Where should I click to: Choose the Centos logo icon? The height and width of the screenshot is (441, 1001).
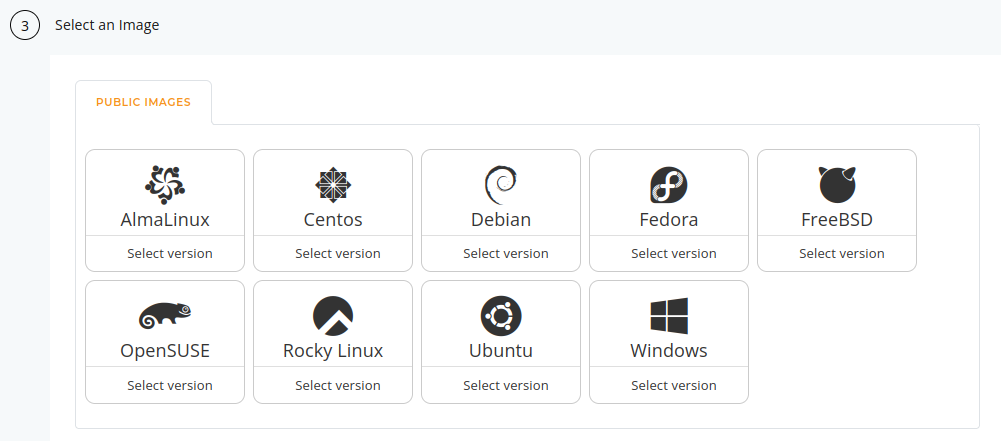[x=333, y=184]
